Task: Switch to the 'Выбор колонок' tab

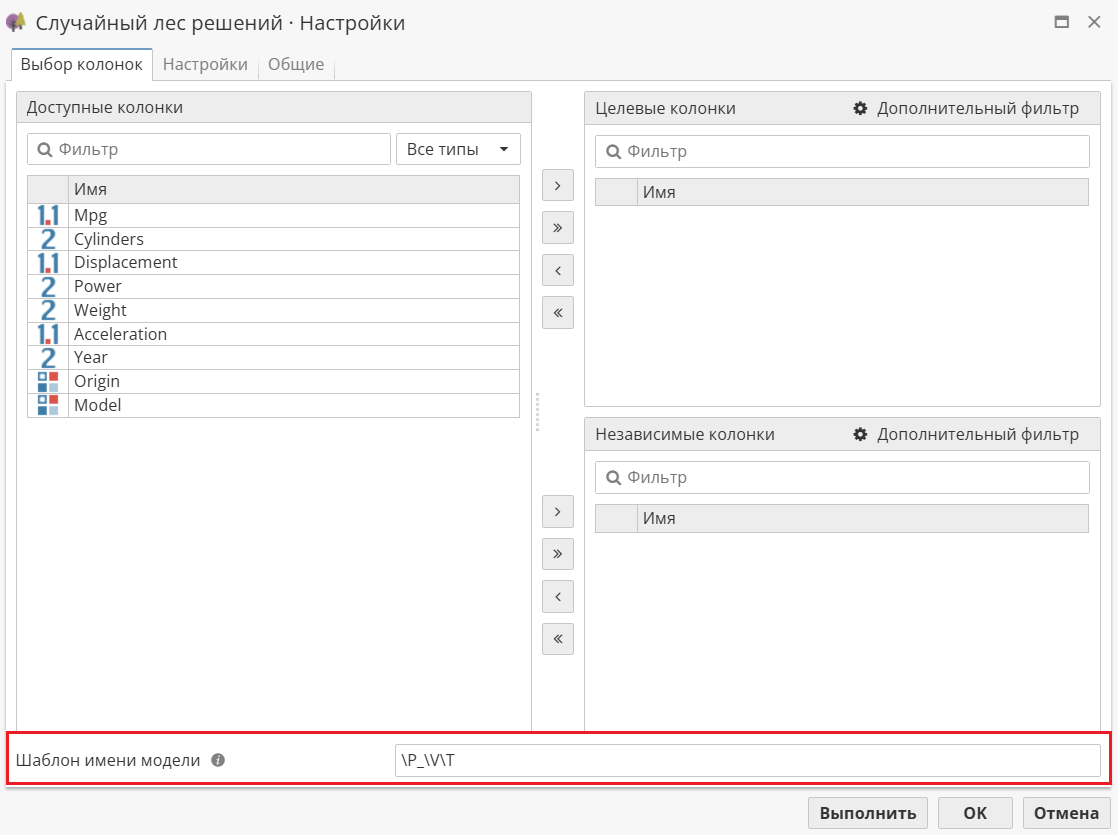Action: [81, 64]
